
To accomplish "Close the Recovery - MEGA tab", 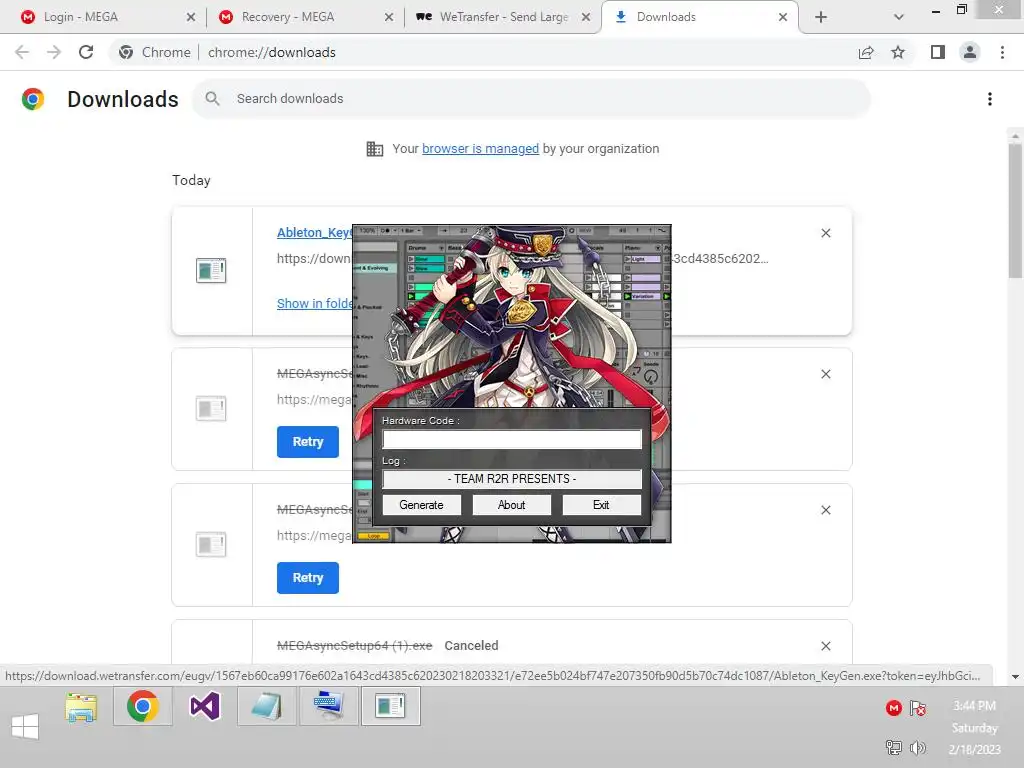I will (x=389, y=17).
